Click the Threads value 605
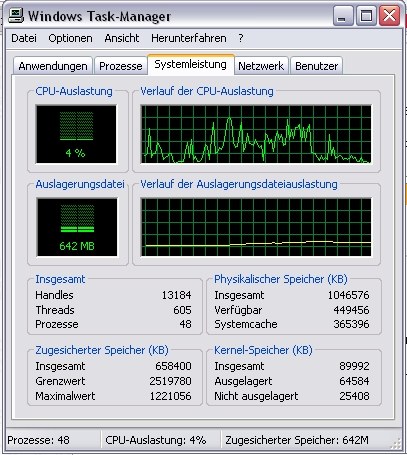The image size is (407, 455). (182, 310)
